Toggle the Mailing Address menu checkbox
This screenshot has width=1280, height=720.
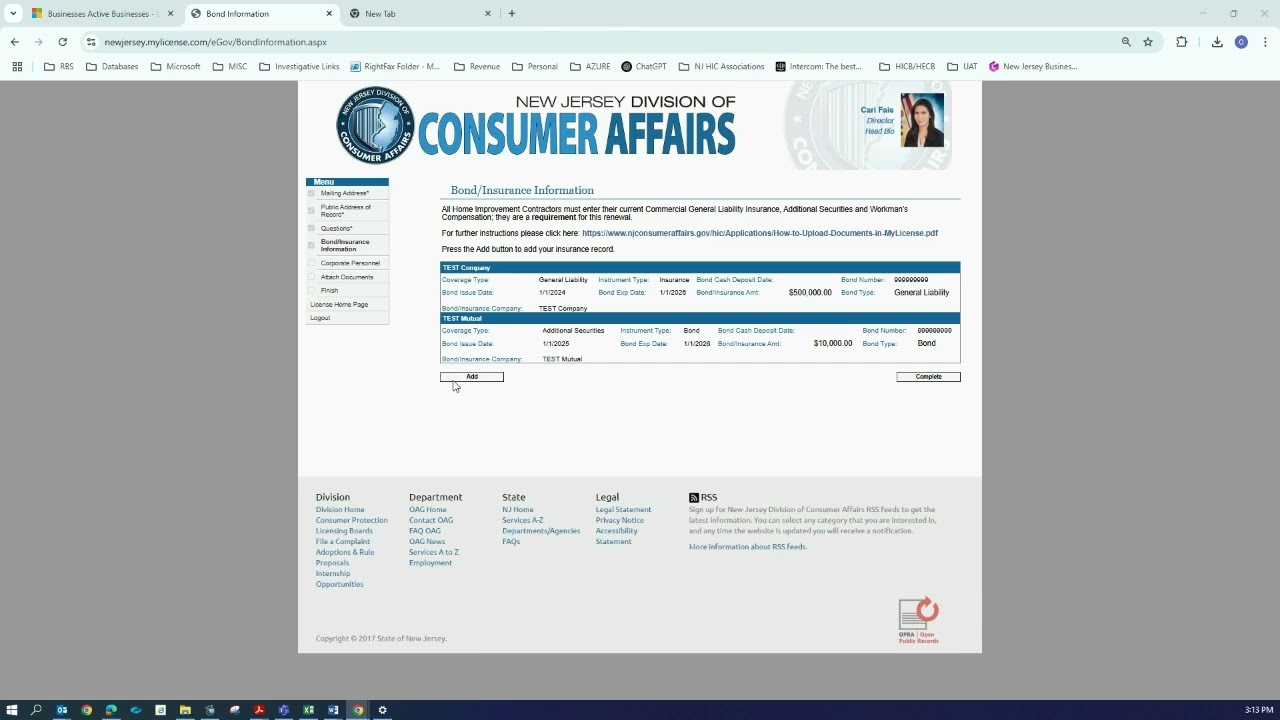point(312,193)
